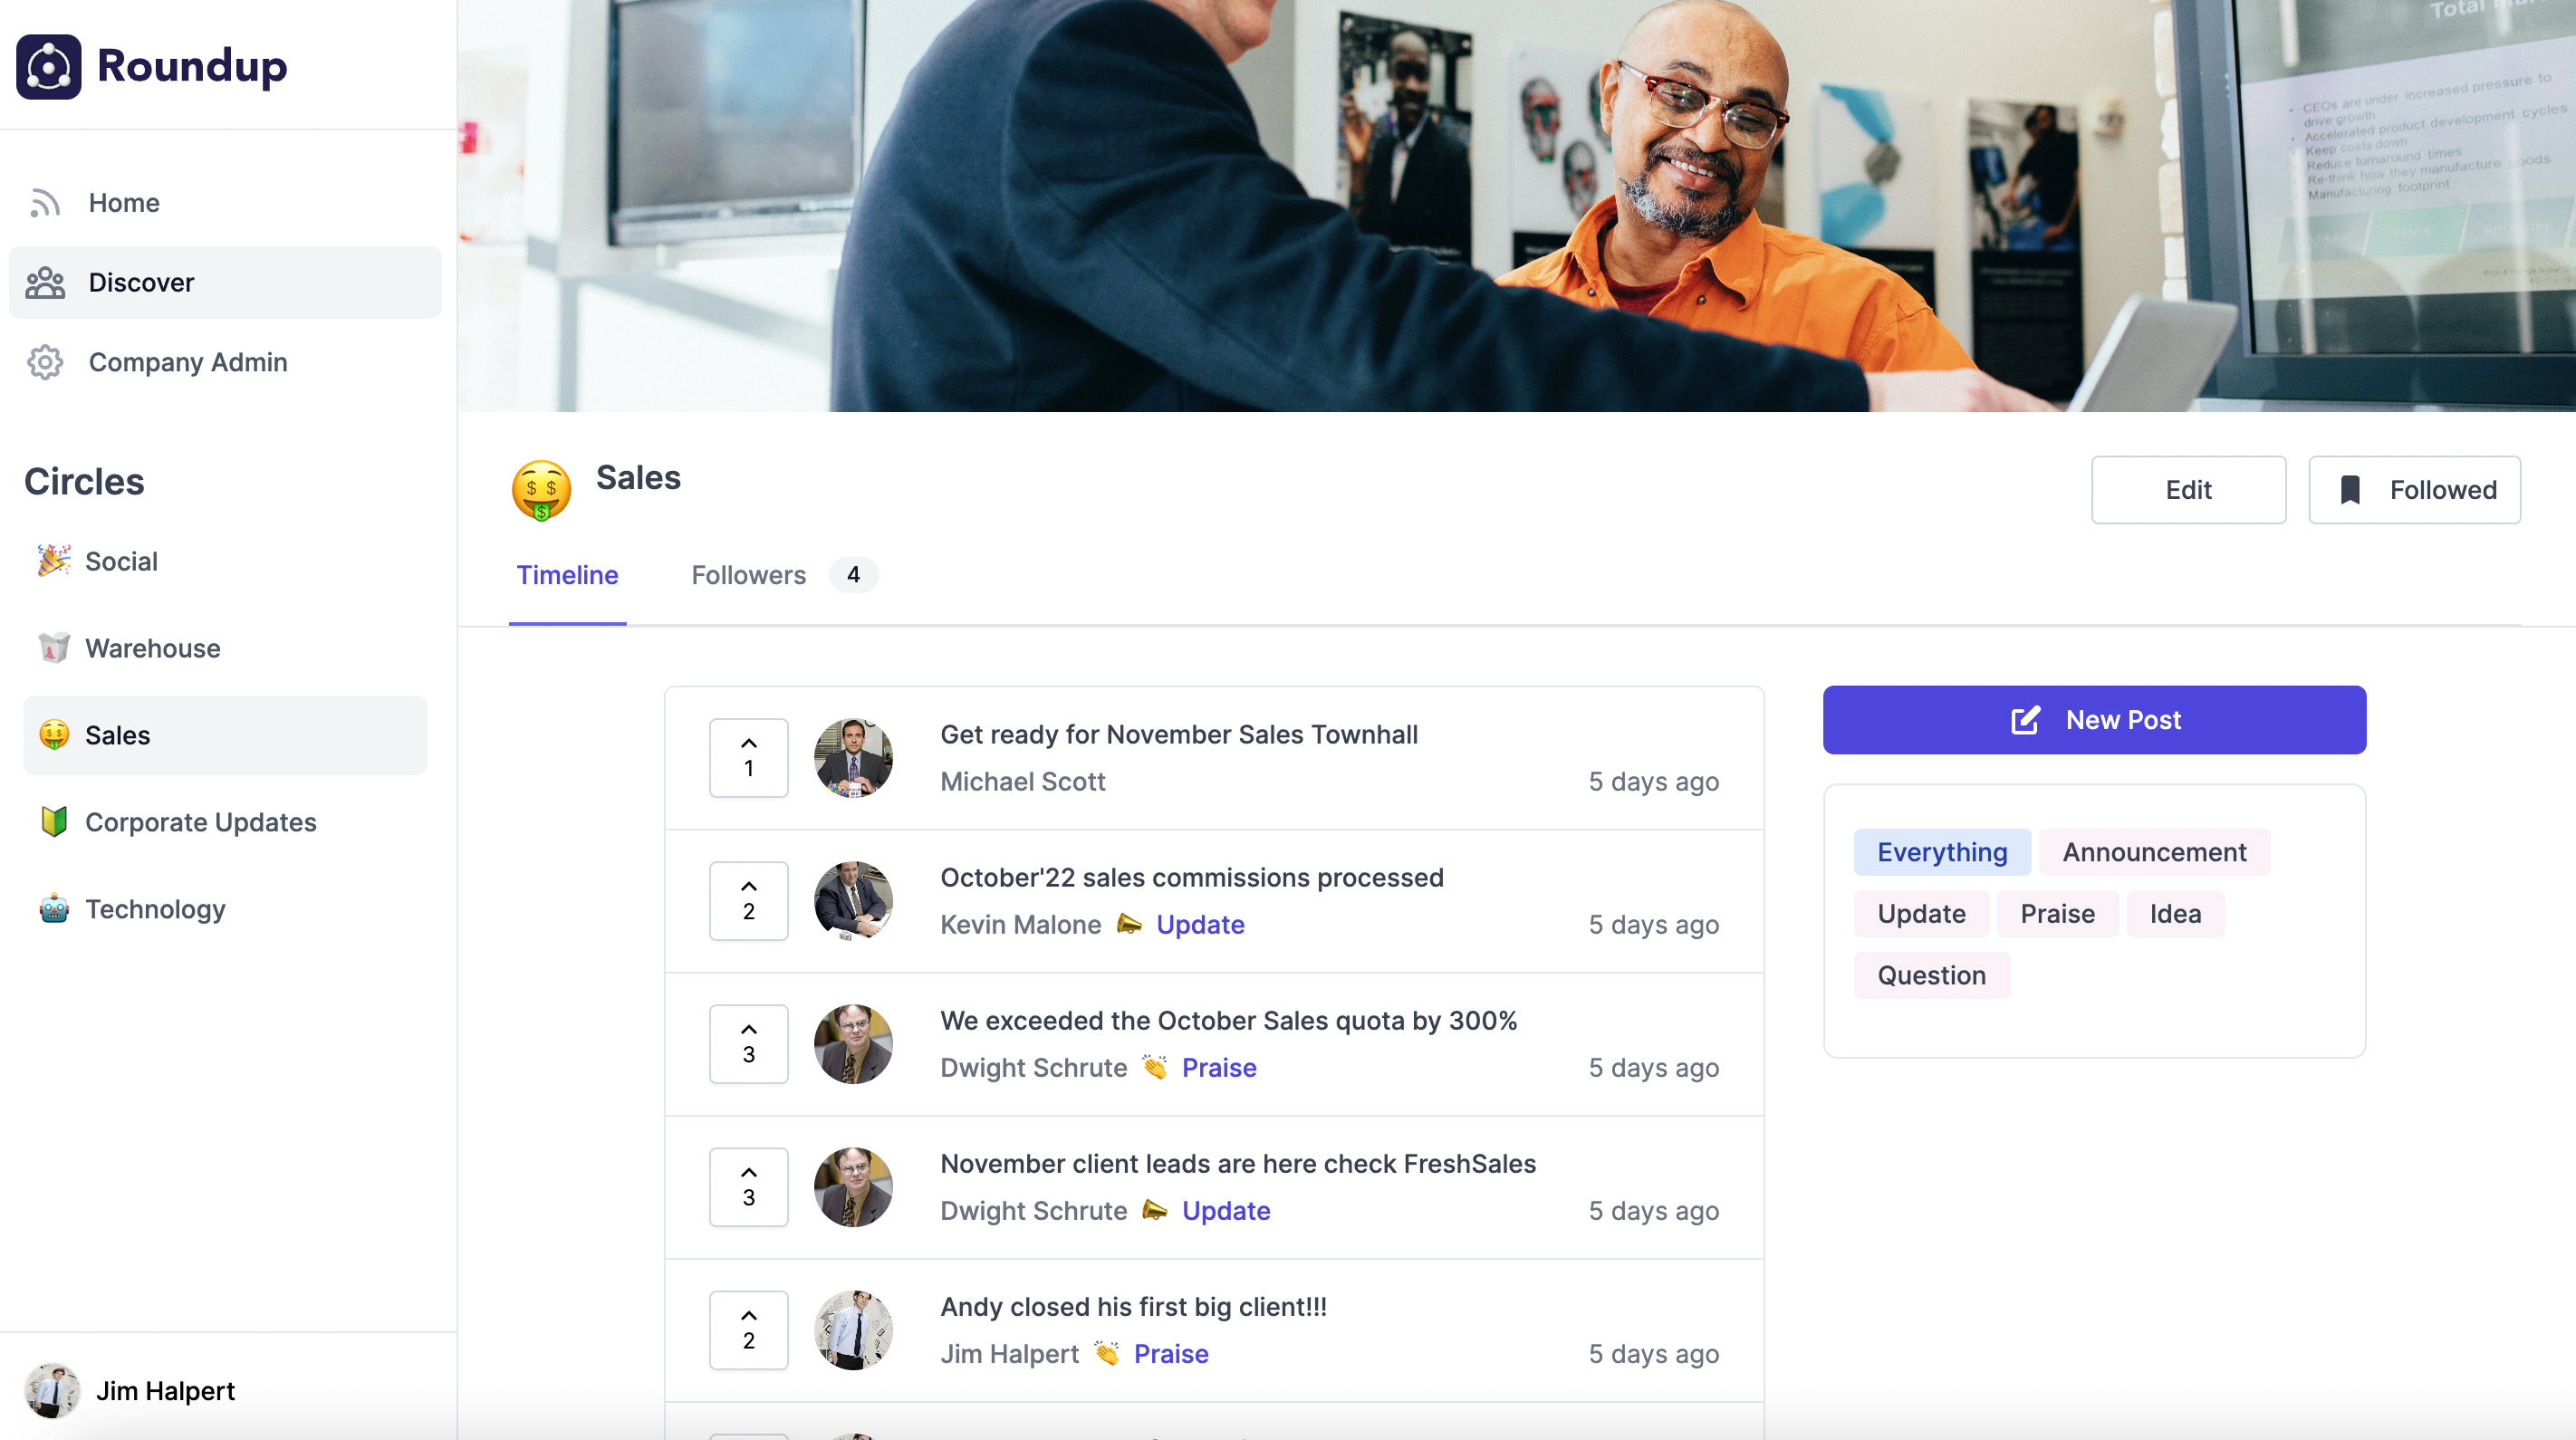Filter timeline by Question tag
The image size is (2576, 1440).
1931,975
